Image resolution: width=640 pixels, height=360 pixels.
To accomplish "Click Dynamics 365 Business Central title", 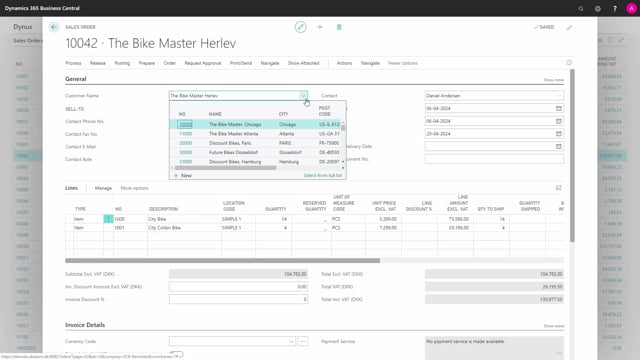I will pyautogui.click(x=42, y=8).
